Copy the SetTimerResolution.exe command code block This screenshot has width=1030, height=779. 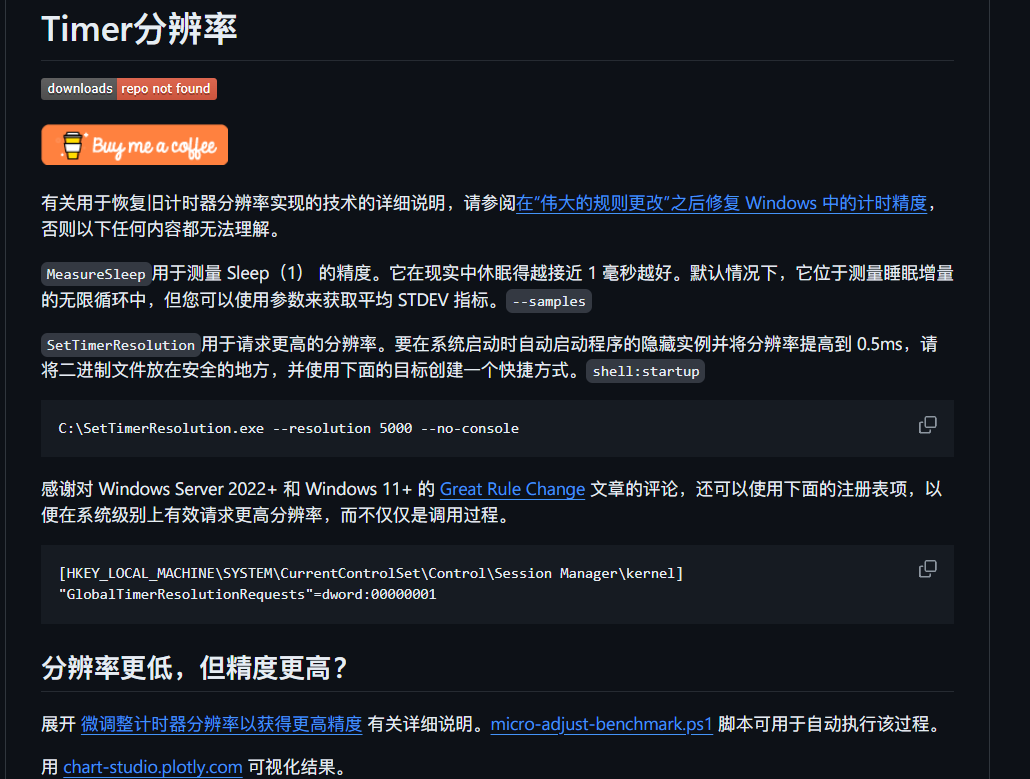click(x=927, y=425)
